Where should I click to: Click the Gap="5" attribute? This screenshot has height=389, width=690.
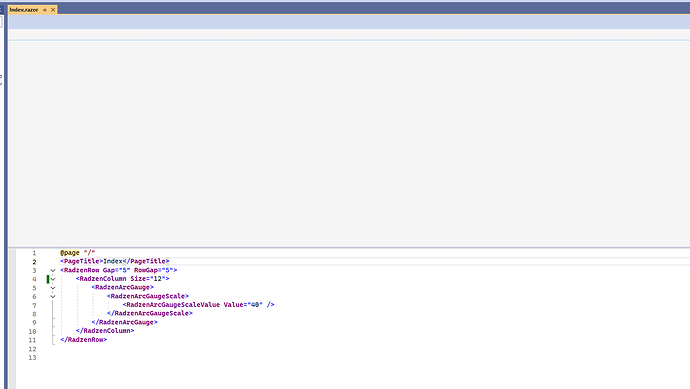(x=117, y=270)
